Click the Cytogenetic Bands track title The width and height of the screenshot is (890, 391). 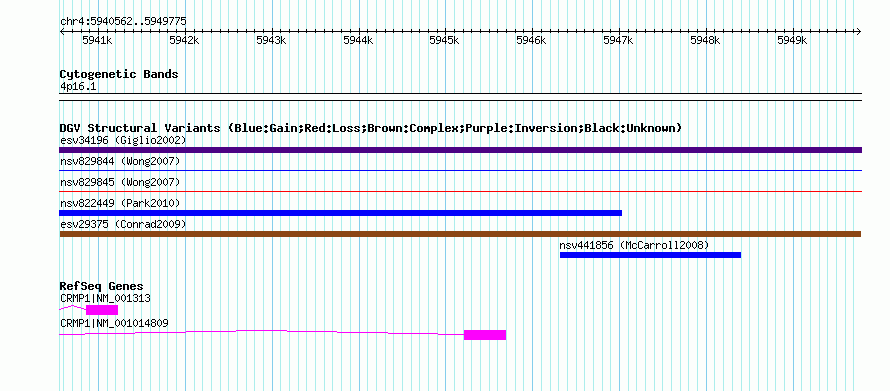[x=119, y=74]
